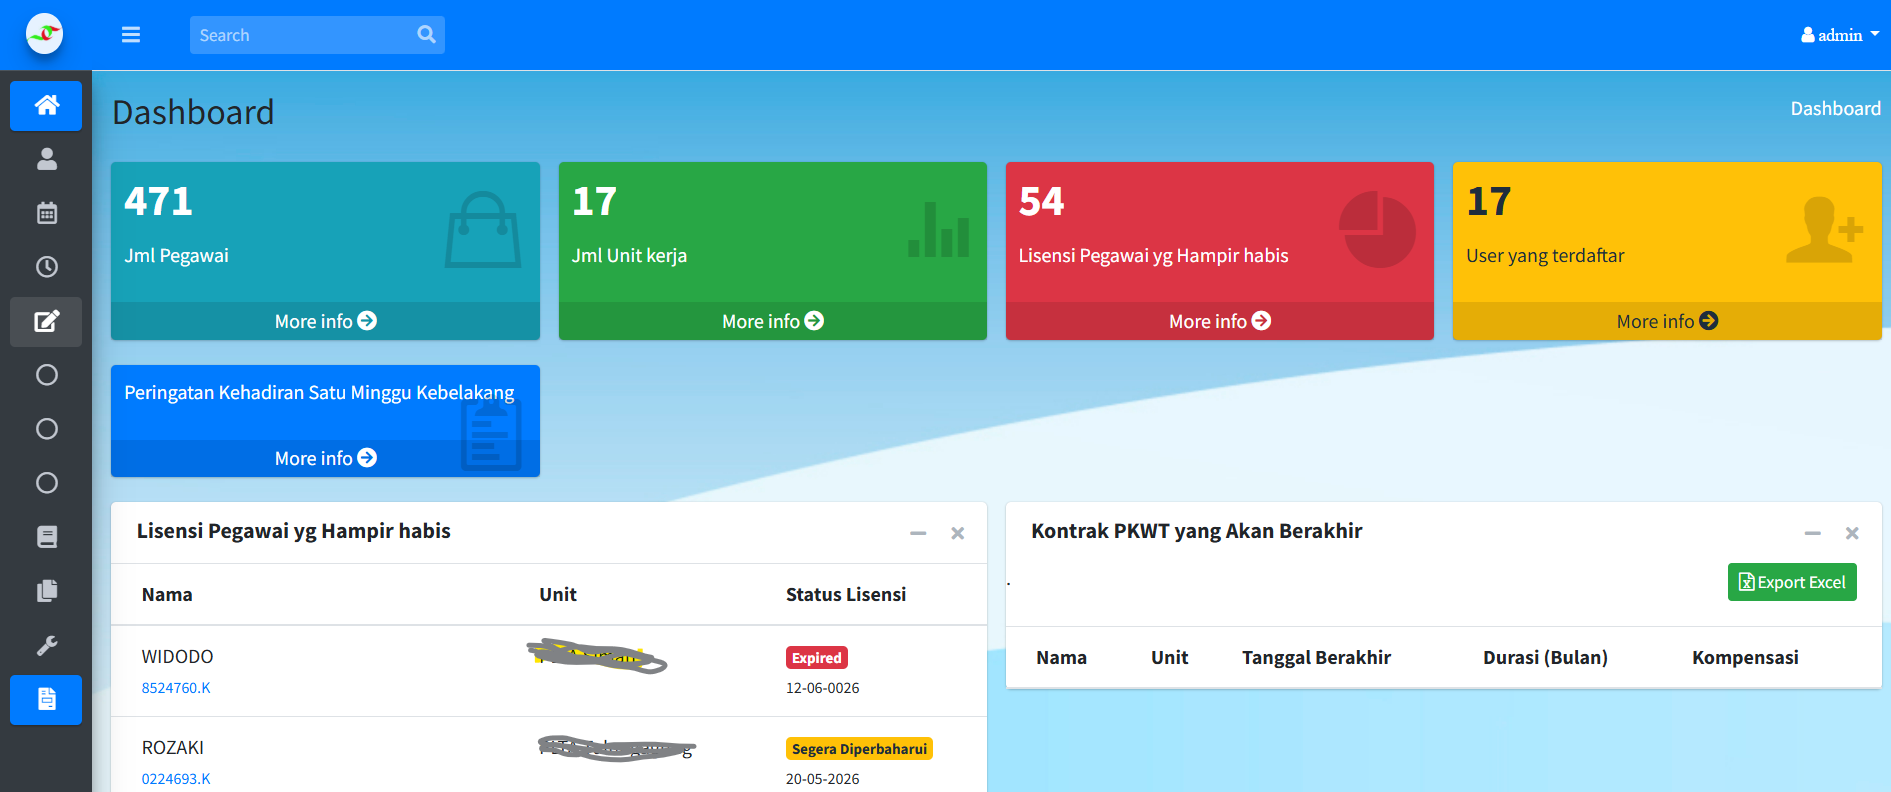This screenshot has width=1891, height=792.
Task: Open the file document sidebar icon
Action: tap(46, 699)
